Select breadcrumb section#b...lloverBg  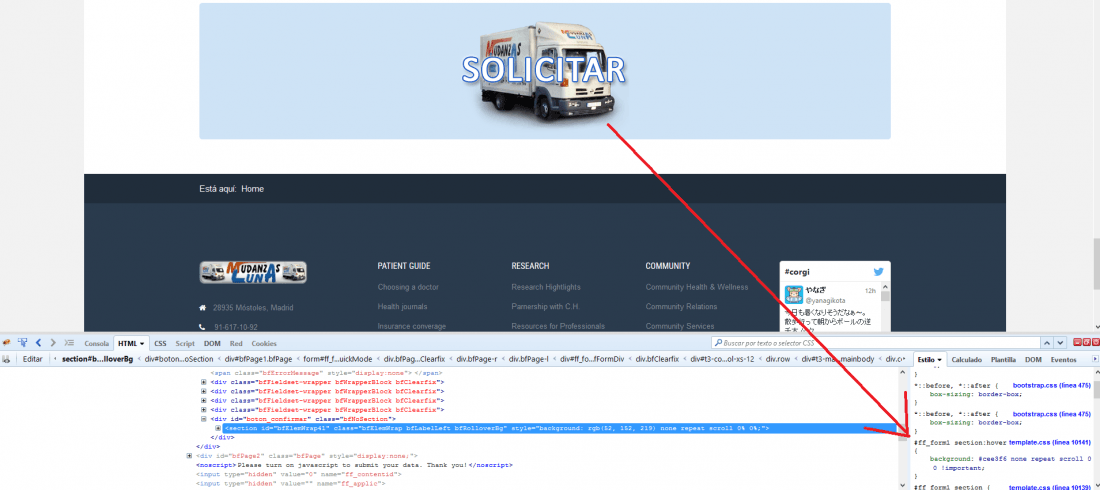coord(98,359)
